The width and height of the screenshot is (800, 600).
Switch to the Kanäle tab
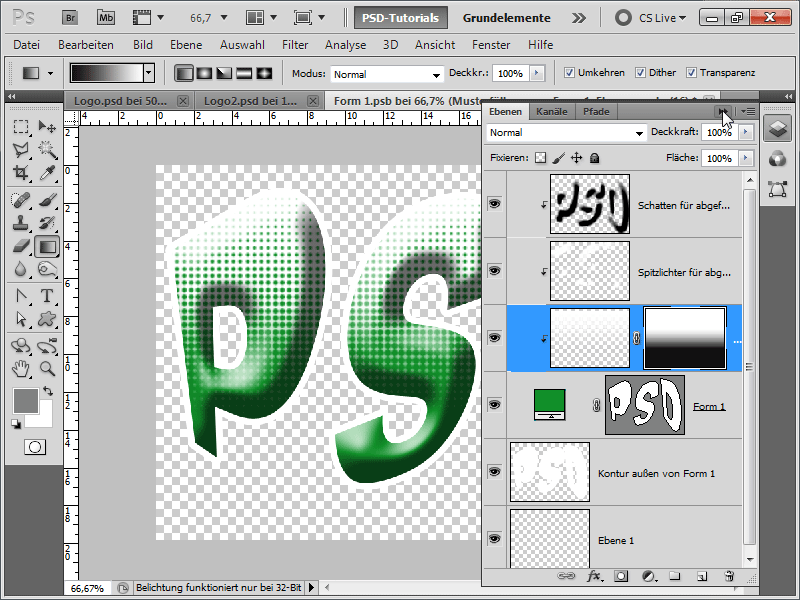pos(552,111)
